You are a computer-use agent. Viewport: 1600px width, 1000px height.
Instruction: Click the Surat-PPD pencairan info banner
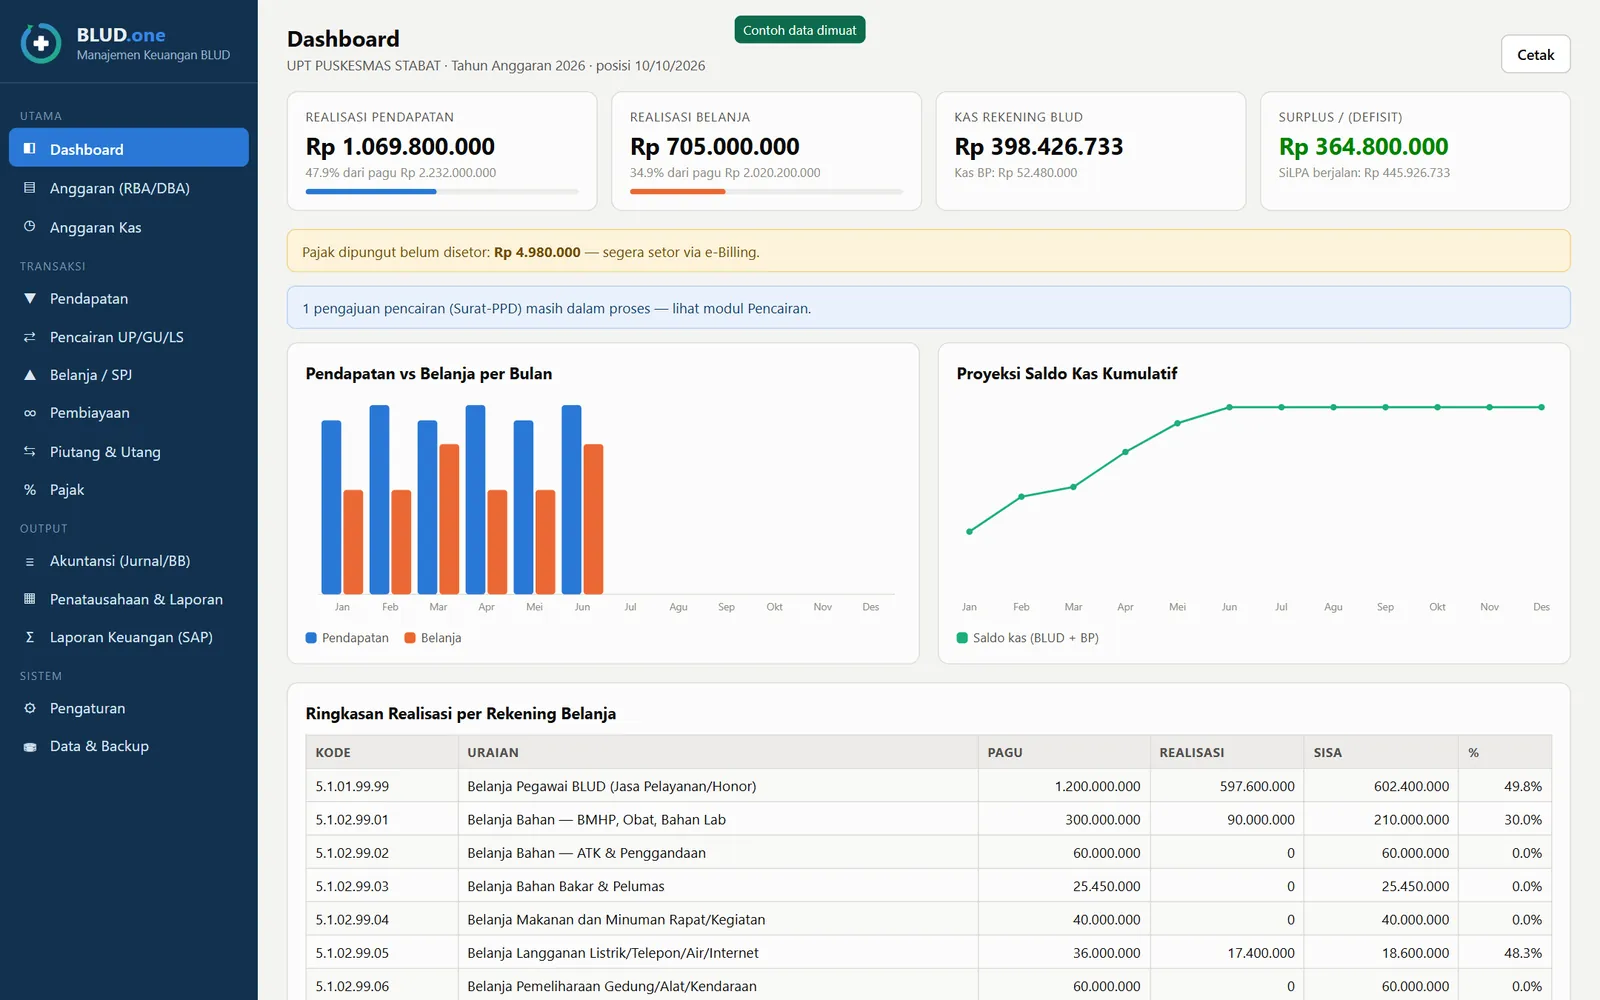pos(928,308)
